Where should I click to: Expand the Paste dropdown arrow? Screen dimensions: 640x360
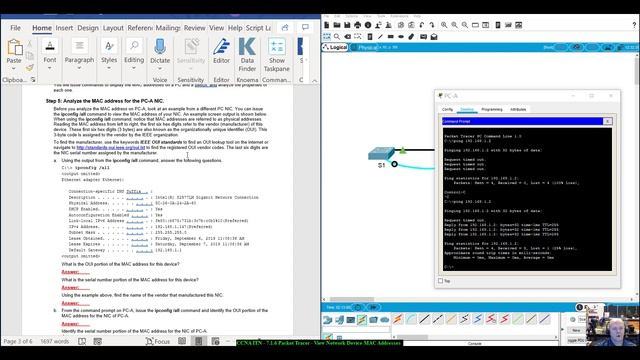pyautogui.click(x=14, y=68)
